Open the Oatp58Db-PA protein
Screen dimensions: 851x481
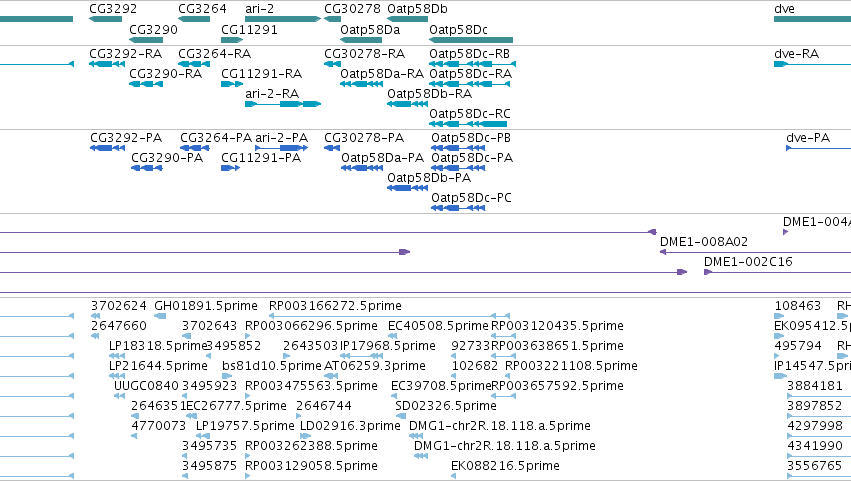[x=407, y=188]
